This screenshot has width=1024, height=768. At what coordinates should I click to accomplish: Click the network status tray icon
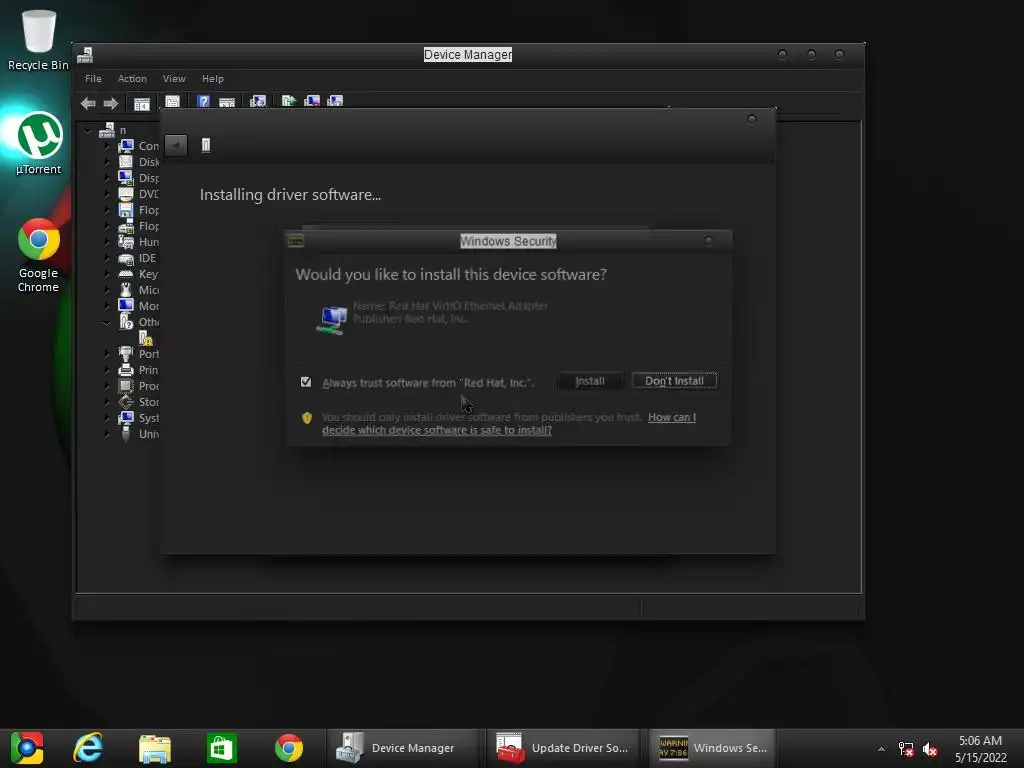tap(906, 749)
